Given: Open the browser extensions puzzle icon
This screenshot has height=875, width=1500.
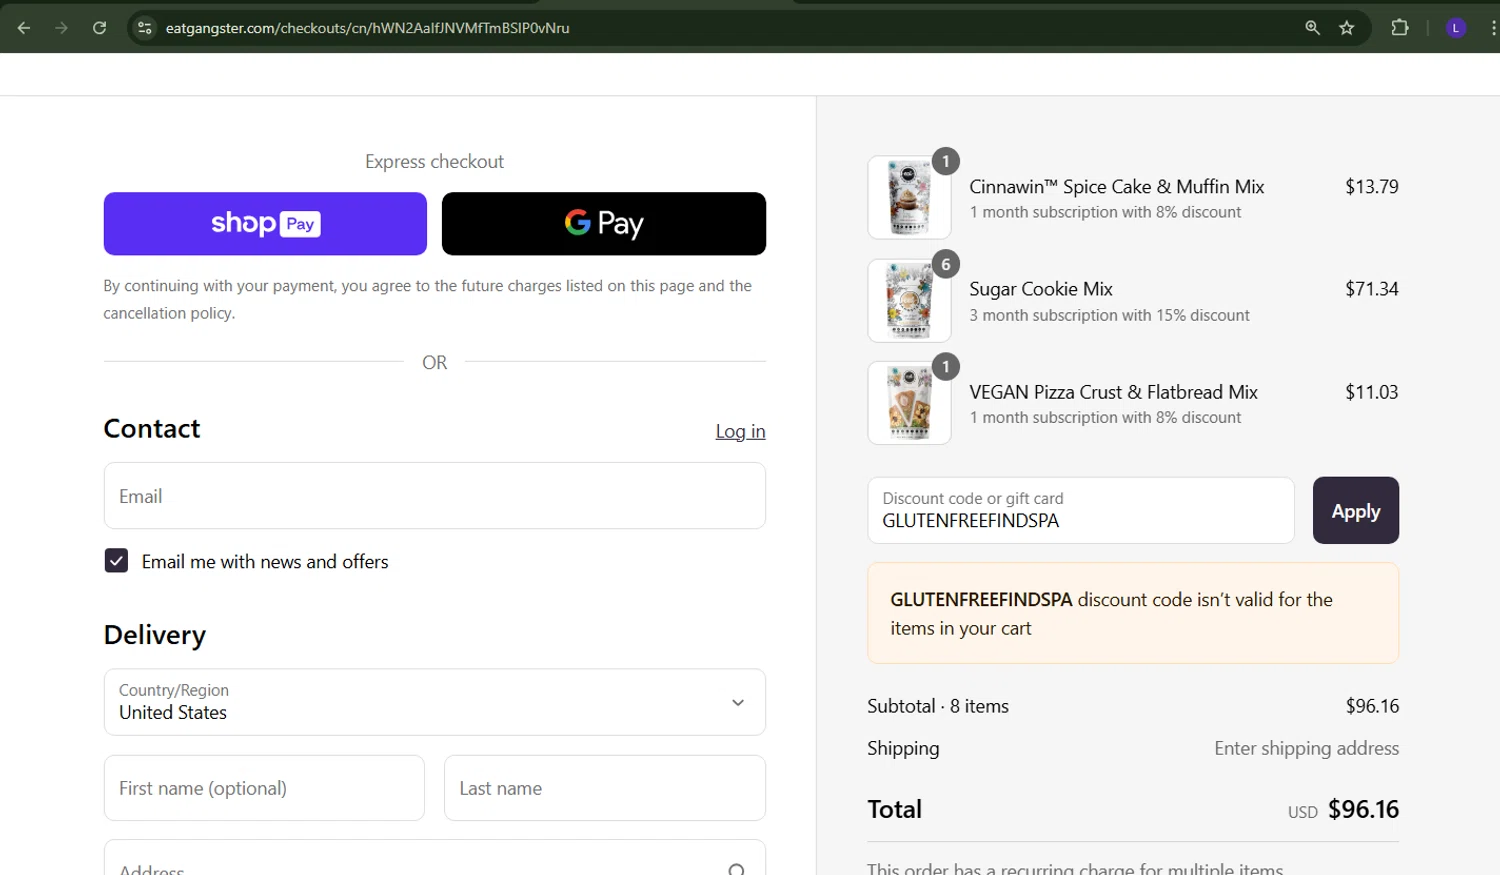Looking at the screenshot, I should [1400, 28].
